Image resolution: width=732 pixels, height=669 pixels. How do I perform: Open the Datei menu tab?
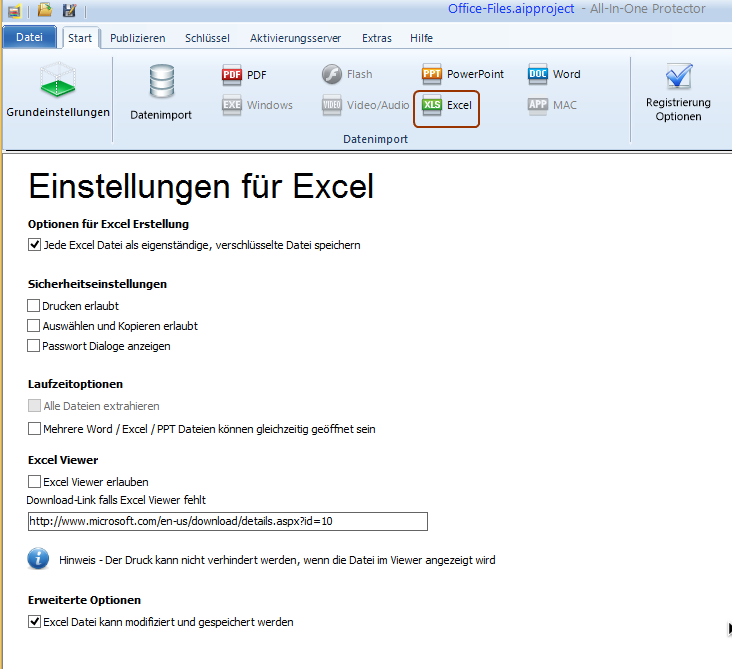click(29, 38)
